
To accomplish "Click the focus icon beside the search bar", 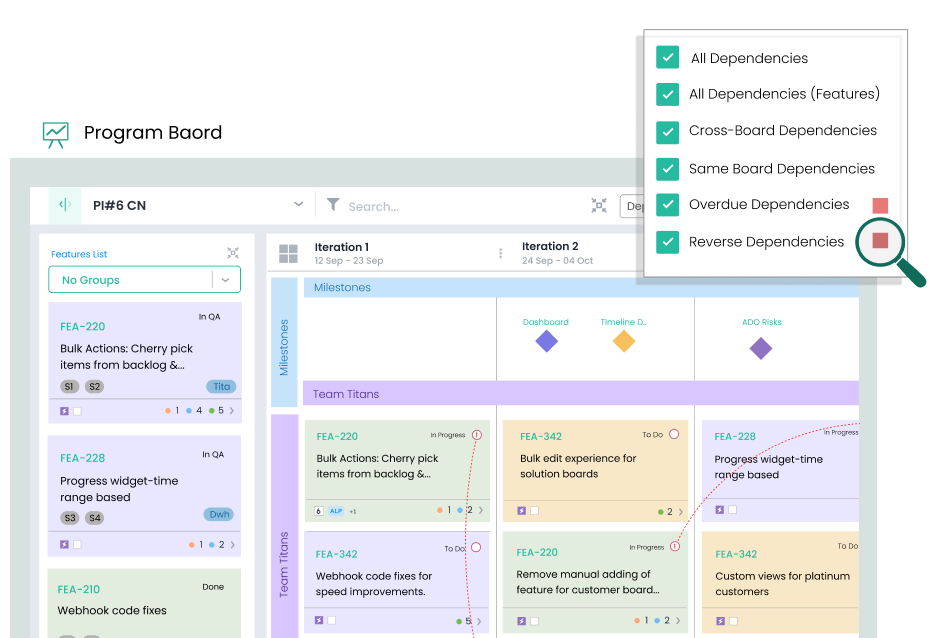I will pyautogui.click(x=599, y=205).
